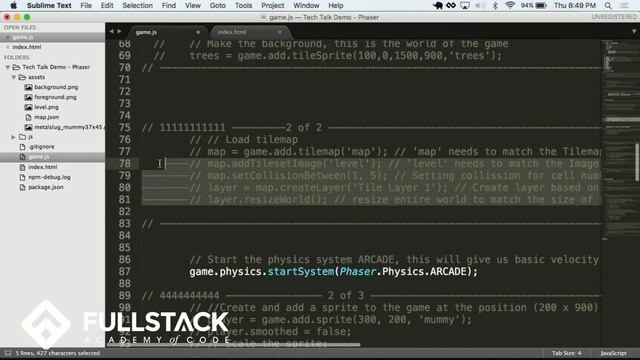Click the js folder icon
Image resolution: width=640 pixels, height=360 pixels.
(x=22, y=137)
